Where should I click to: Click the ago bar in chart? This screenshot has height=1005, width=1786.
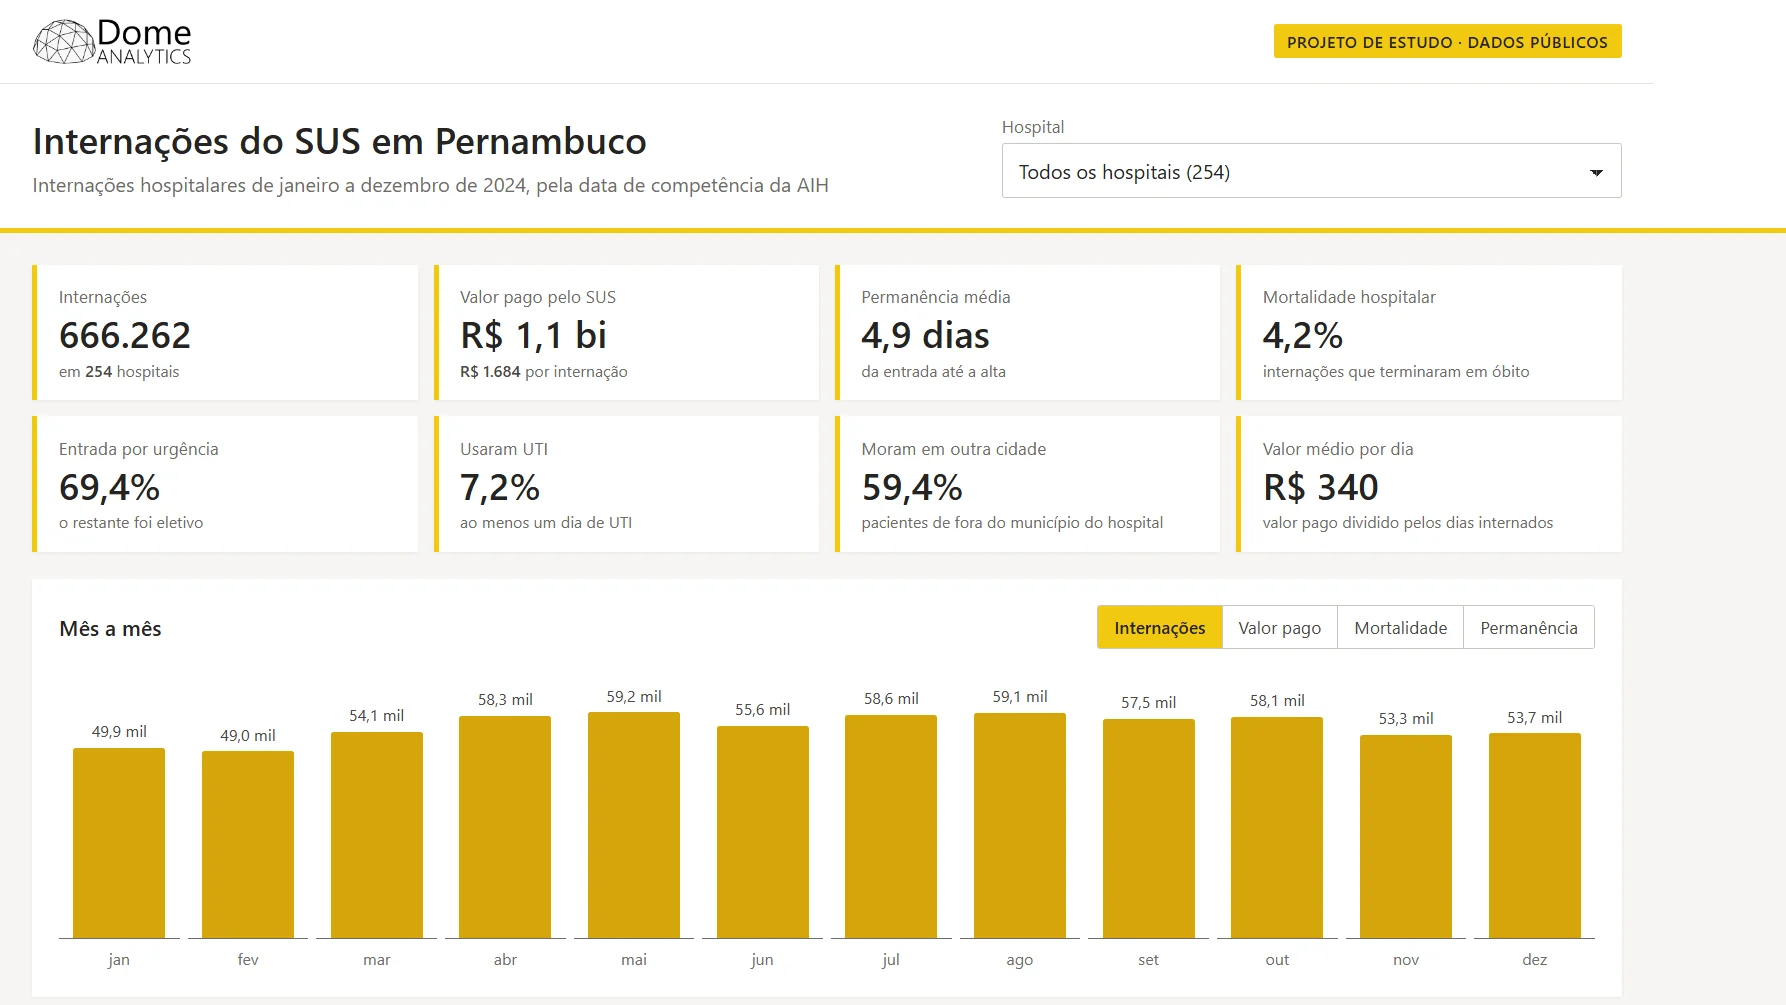pos(1020,825)
